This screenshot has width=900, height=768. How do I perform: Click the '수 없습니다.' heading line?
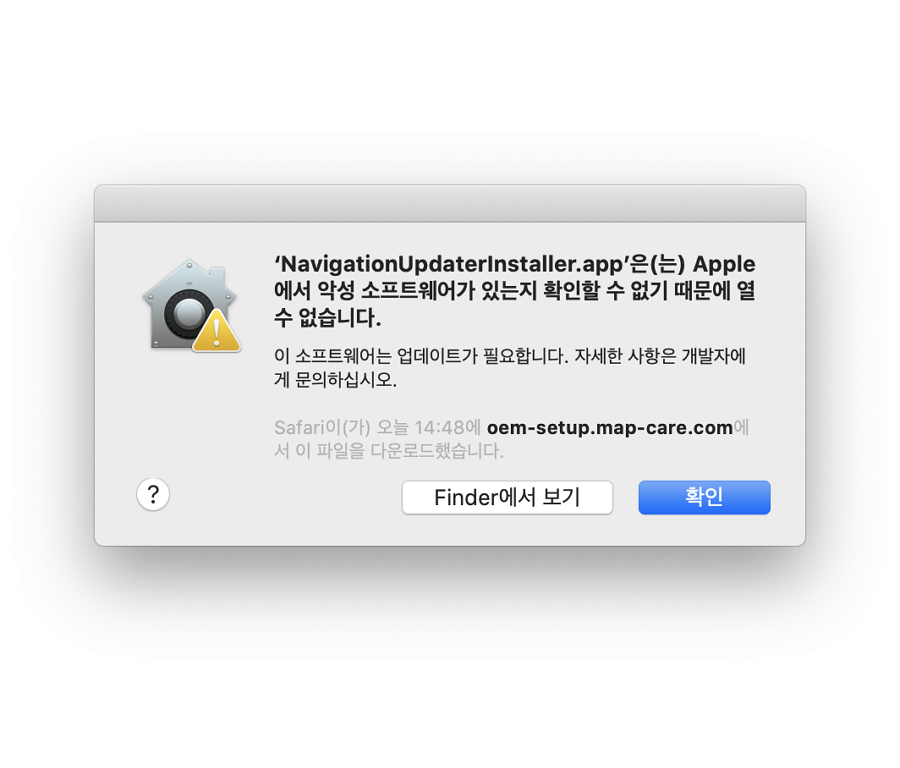328,317
